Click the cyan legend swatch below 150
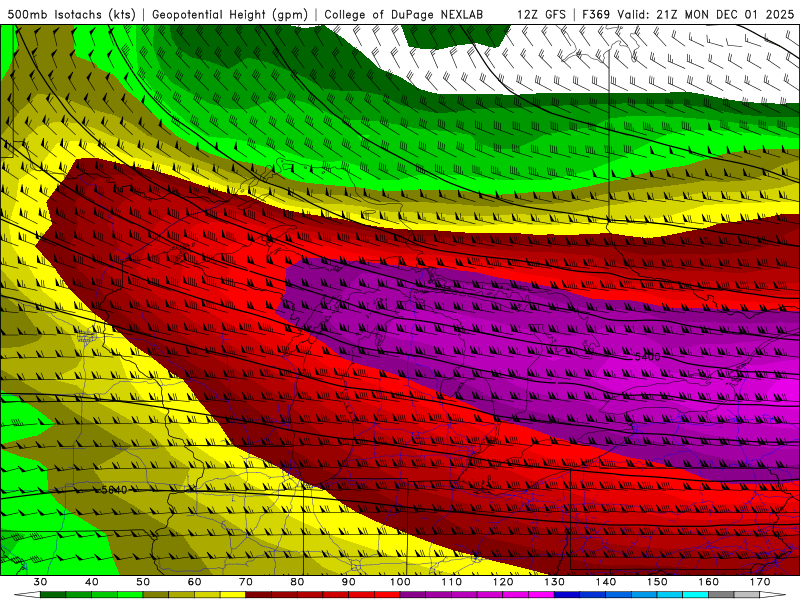 [670, 595]
